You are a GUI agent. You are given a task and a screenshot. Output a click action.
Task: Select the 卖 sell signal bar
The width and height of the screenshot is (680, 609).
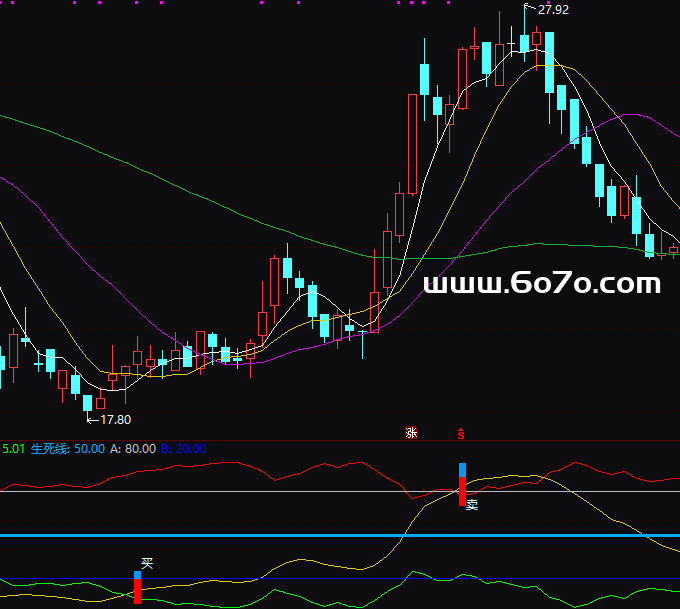(x=462, y=484)
